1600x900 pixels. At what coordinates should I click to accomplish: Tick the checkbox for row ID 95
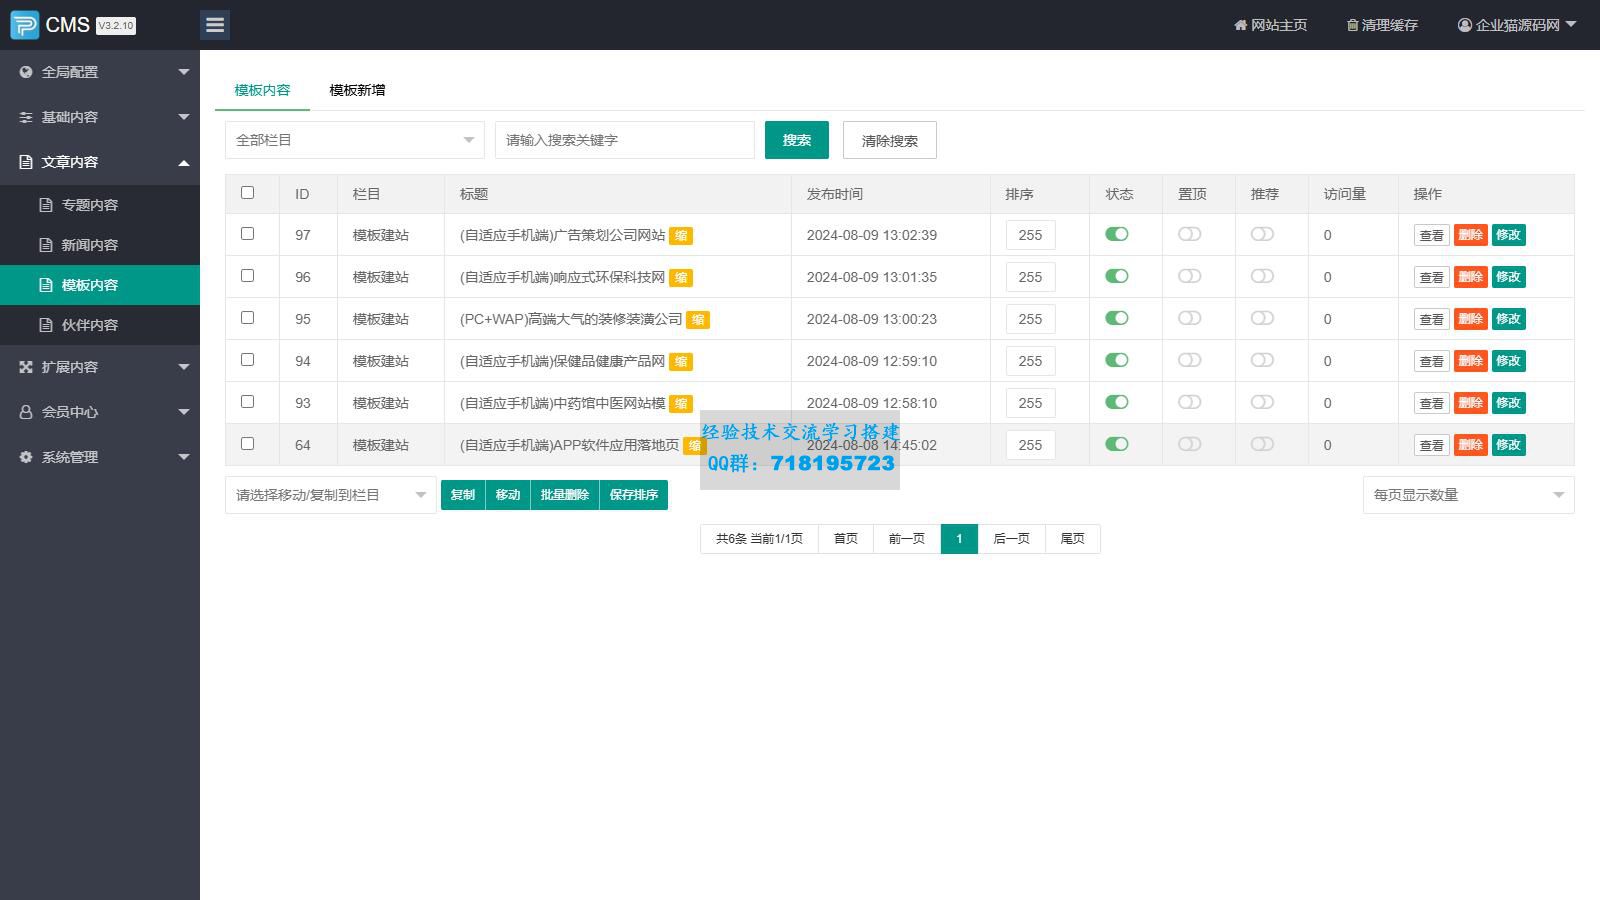point(248,317)
